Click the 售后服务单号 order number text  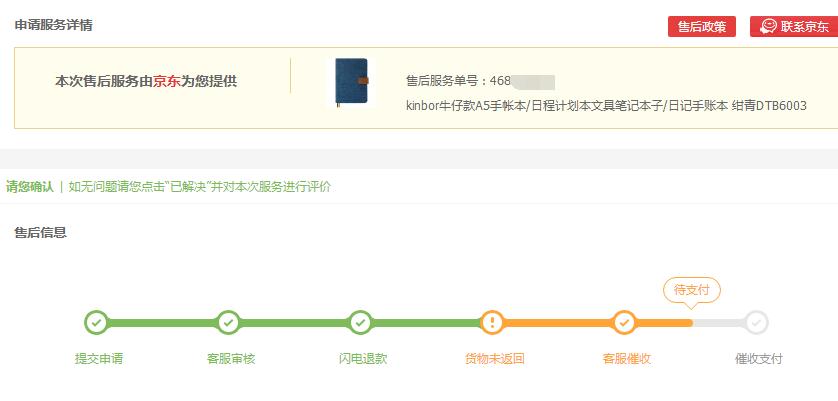pyautogui.click(x=480, y=81)
